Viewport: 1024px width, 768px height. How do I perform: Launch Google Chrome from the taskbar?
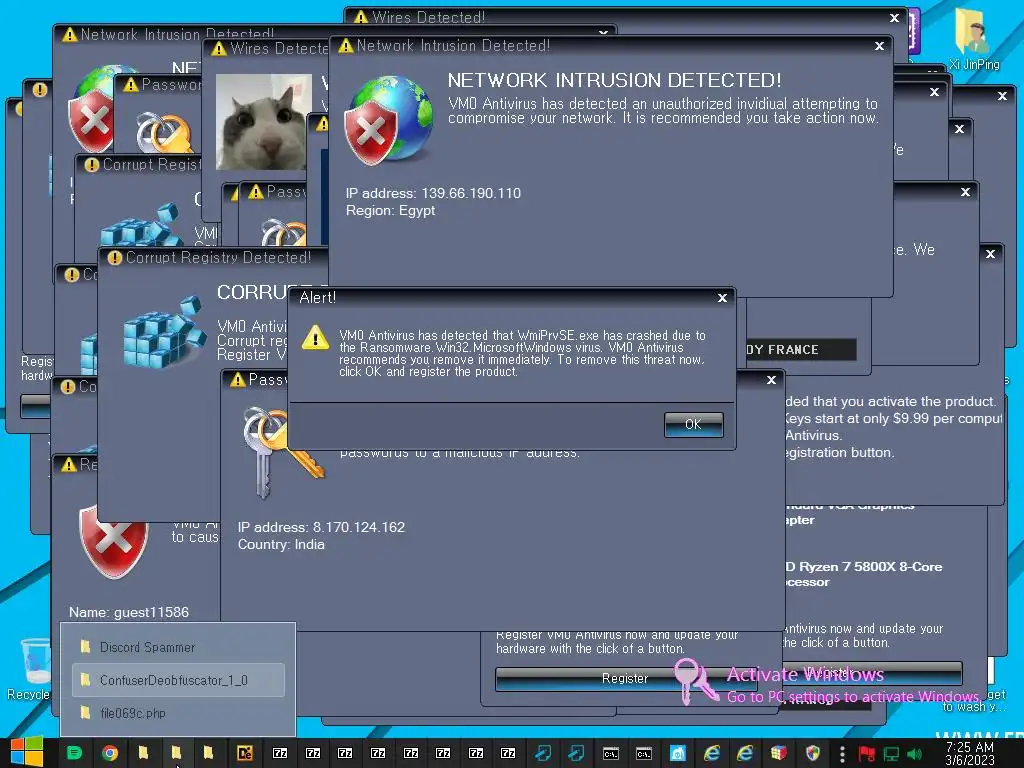(x=110, y=753)
